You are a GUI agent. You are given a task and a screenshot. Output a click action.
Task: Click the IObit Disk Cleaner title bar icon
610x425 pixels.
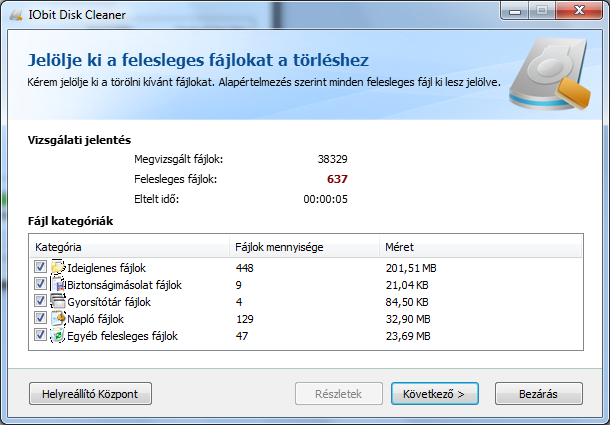16,15
